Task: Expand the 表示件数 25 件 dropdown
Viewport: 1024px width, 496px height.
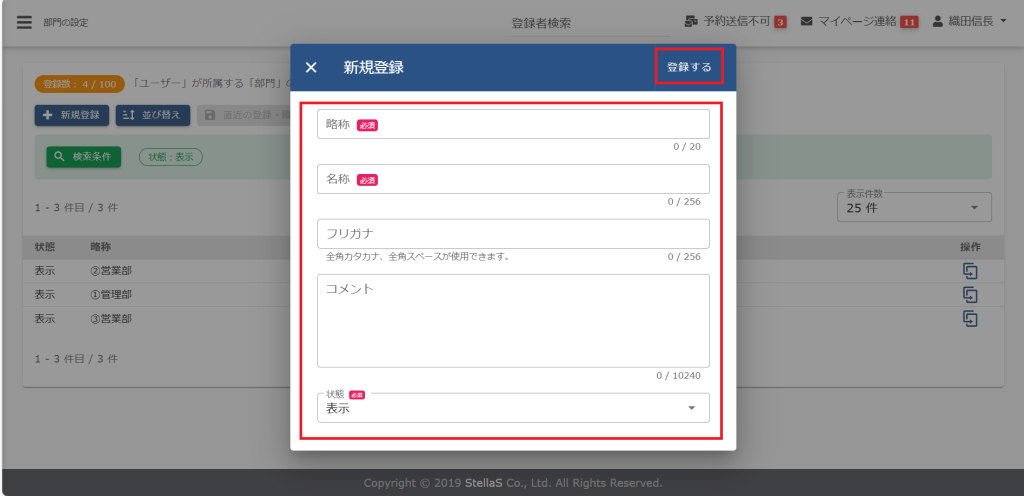Action: tap(913, 208)
